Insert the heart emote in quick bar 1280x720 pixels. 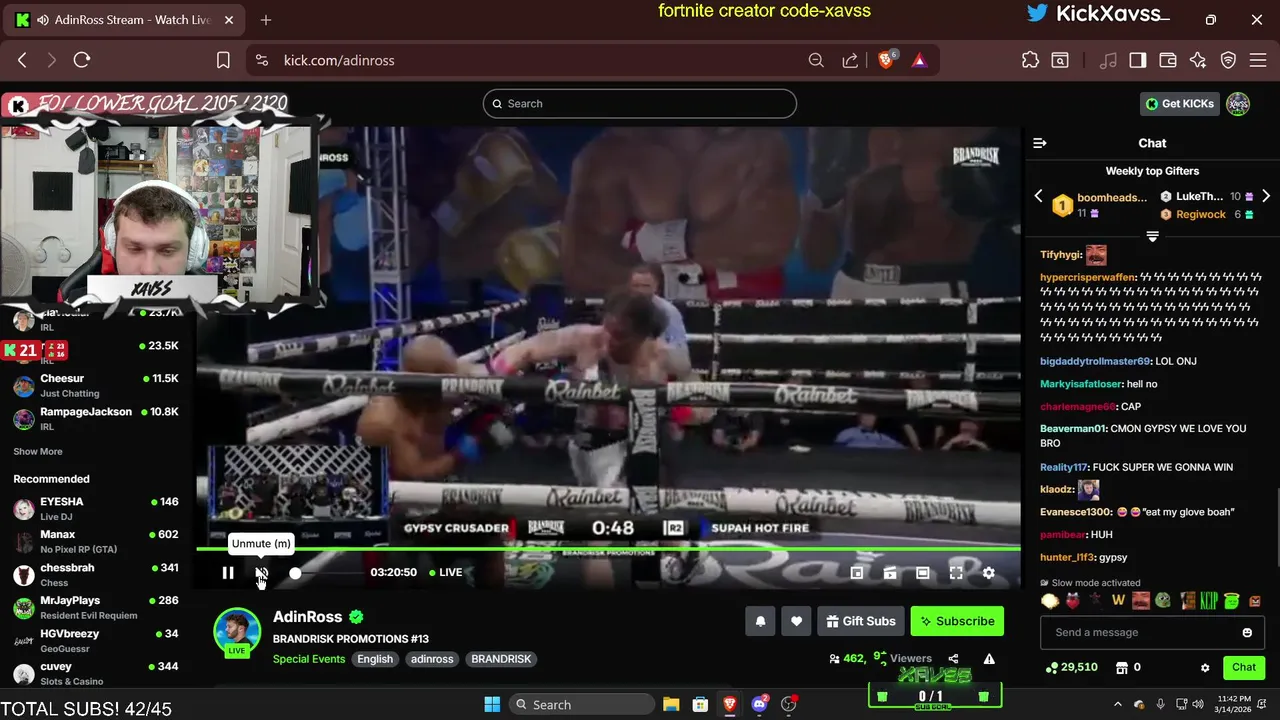[x=1072, y=601]
